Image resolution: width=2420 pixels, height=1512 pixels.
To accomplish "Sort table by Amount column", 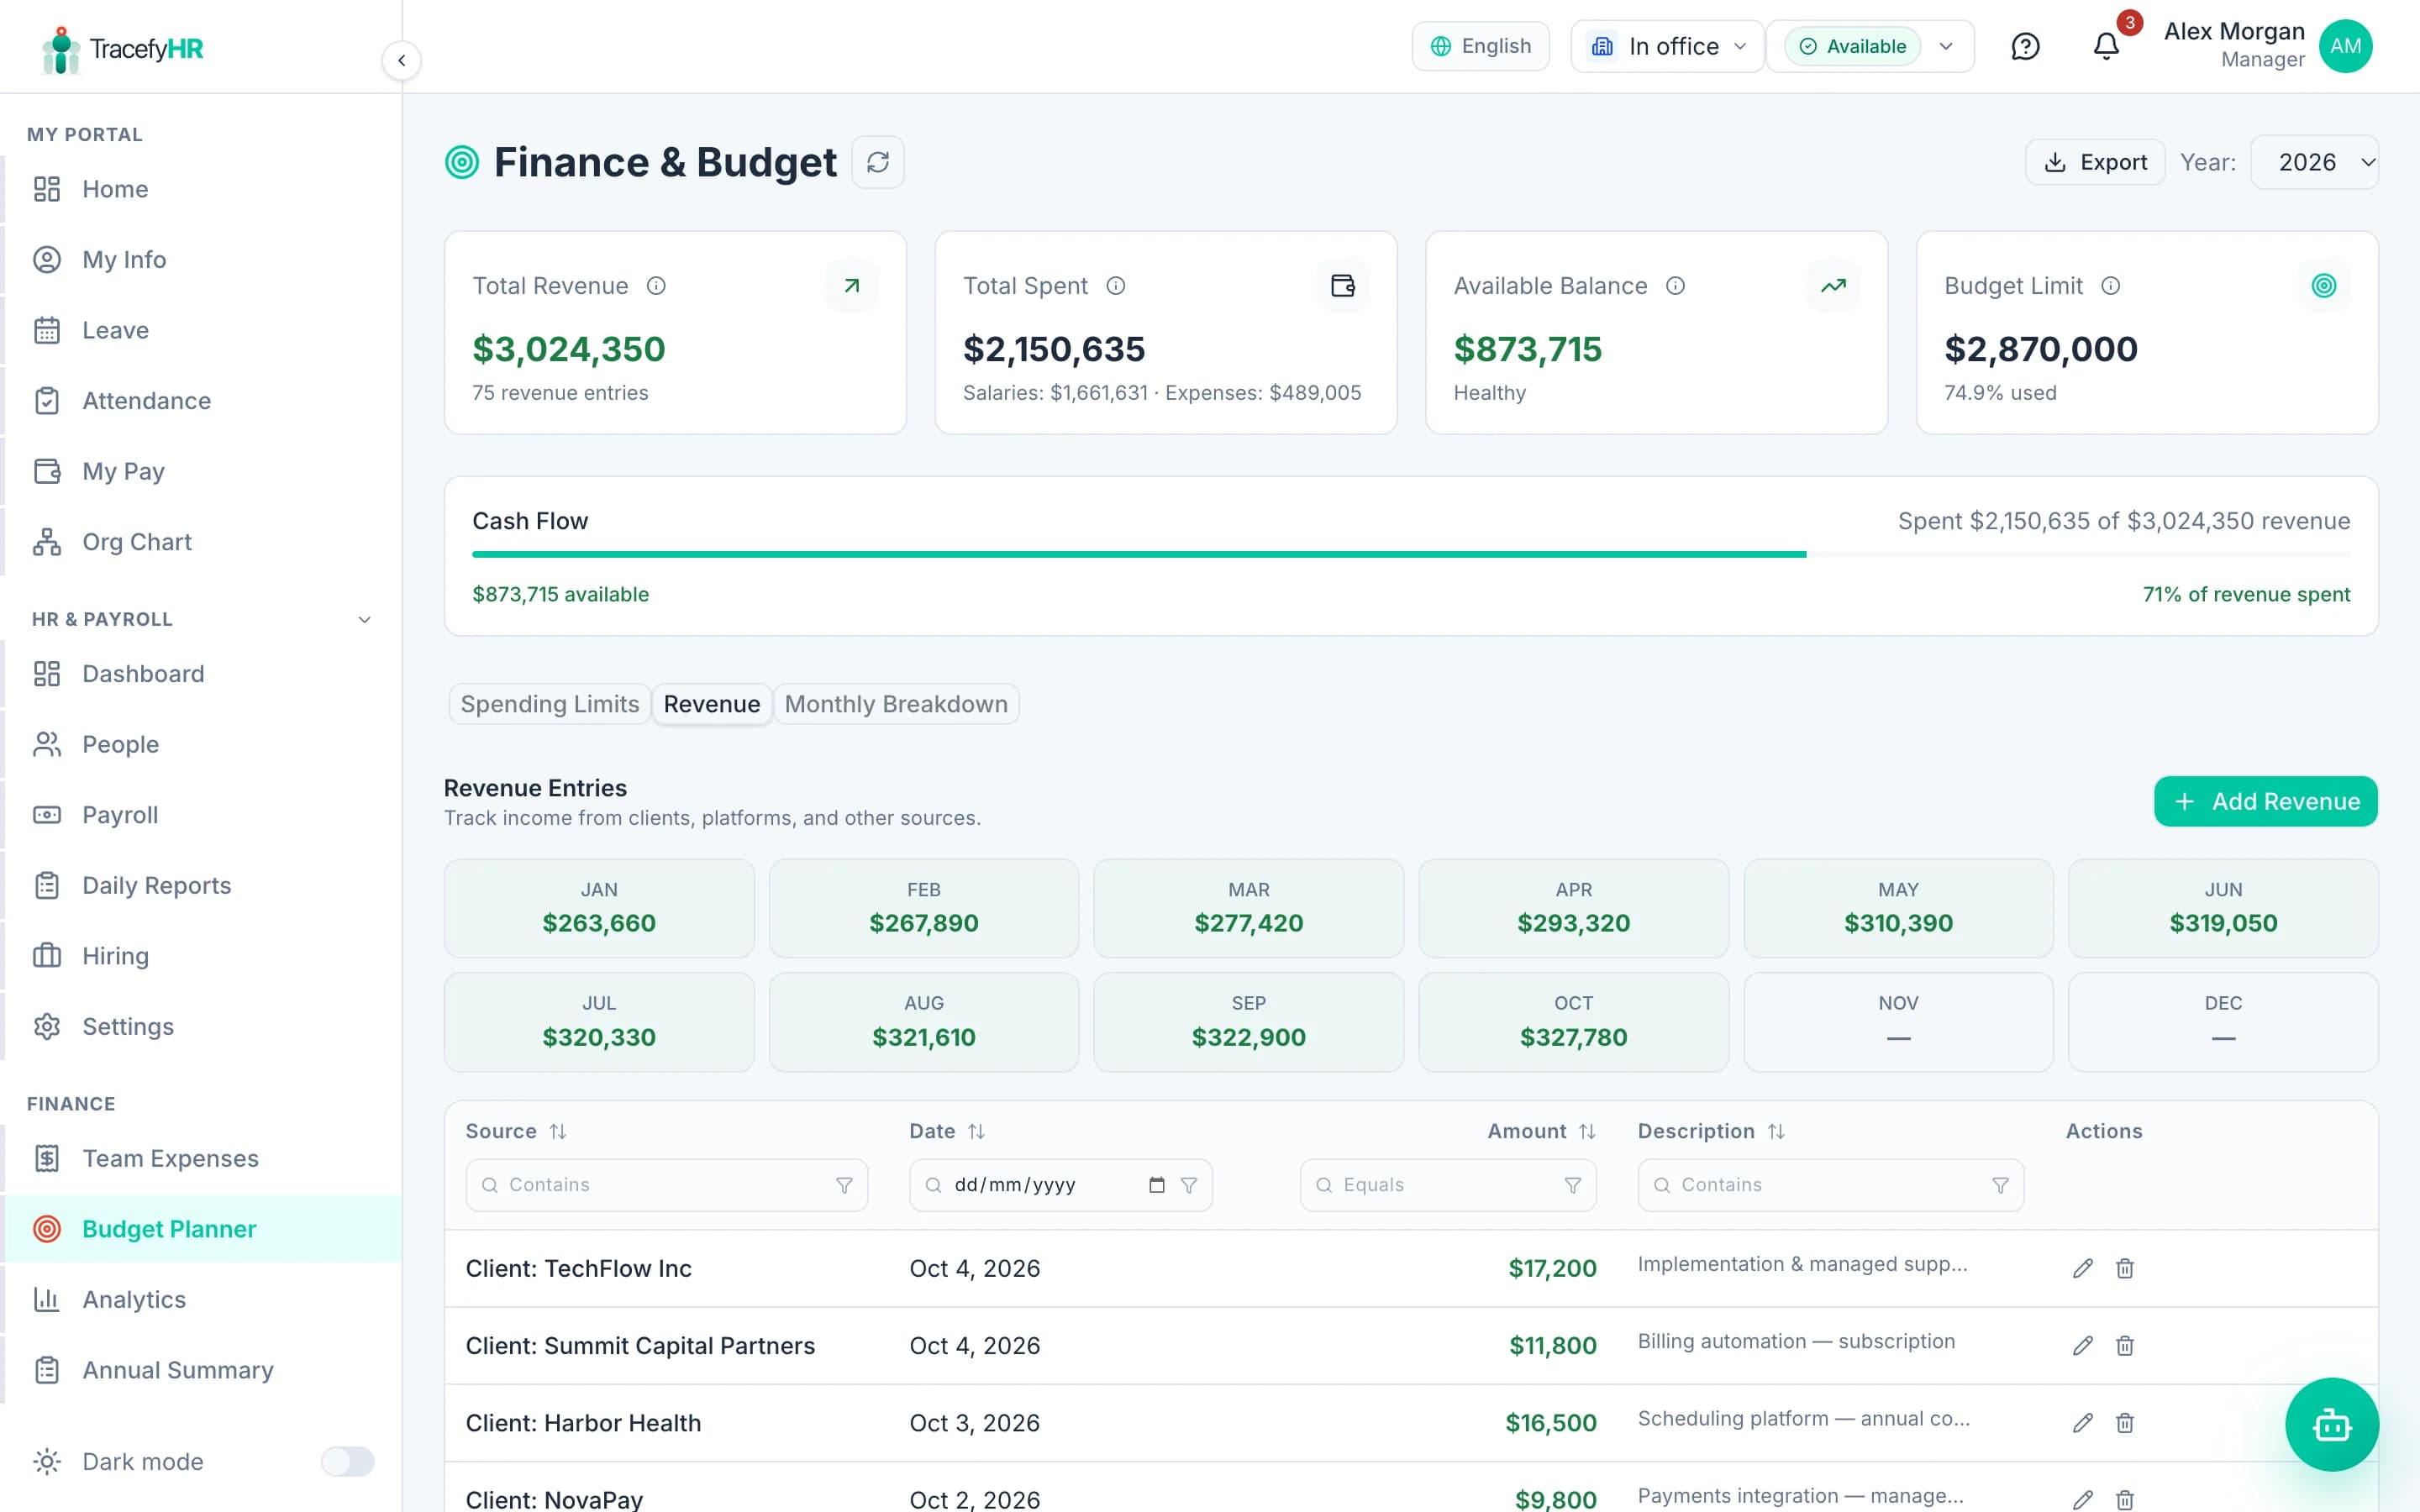I will 1587,1131.
